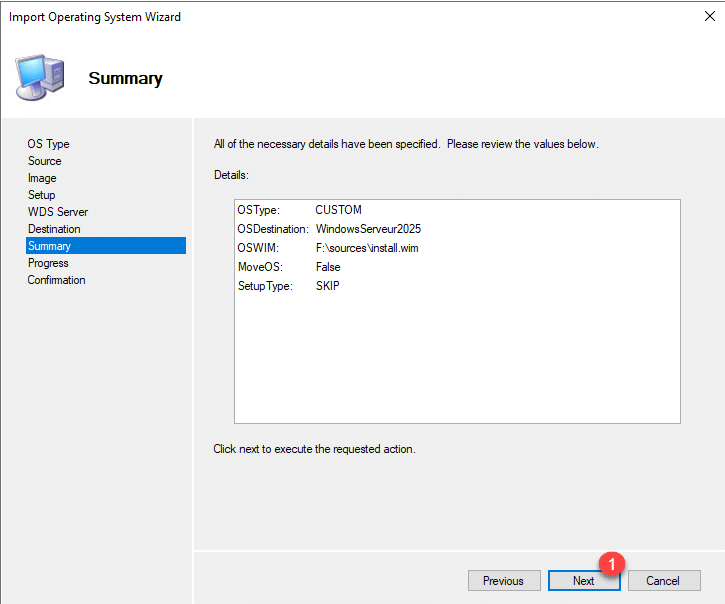Click the SetupType SKIP line

coord(290,286)
